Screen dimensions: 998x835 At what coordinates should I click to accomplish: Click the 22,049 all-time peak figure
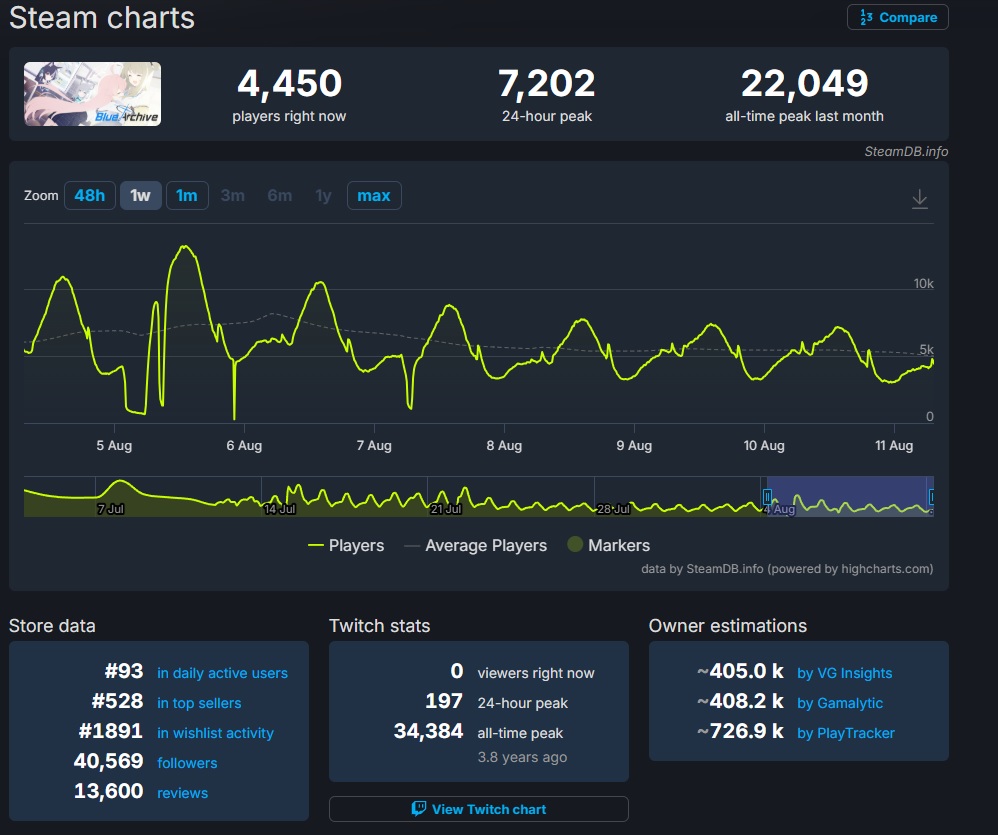pos(805,83)
